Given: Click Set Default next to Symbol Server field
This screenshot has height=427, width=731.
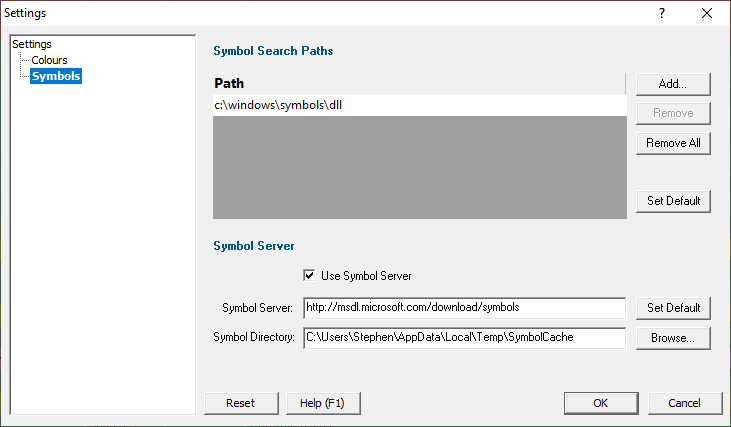Looking at the screenshot, I should point(673,308).
